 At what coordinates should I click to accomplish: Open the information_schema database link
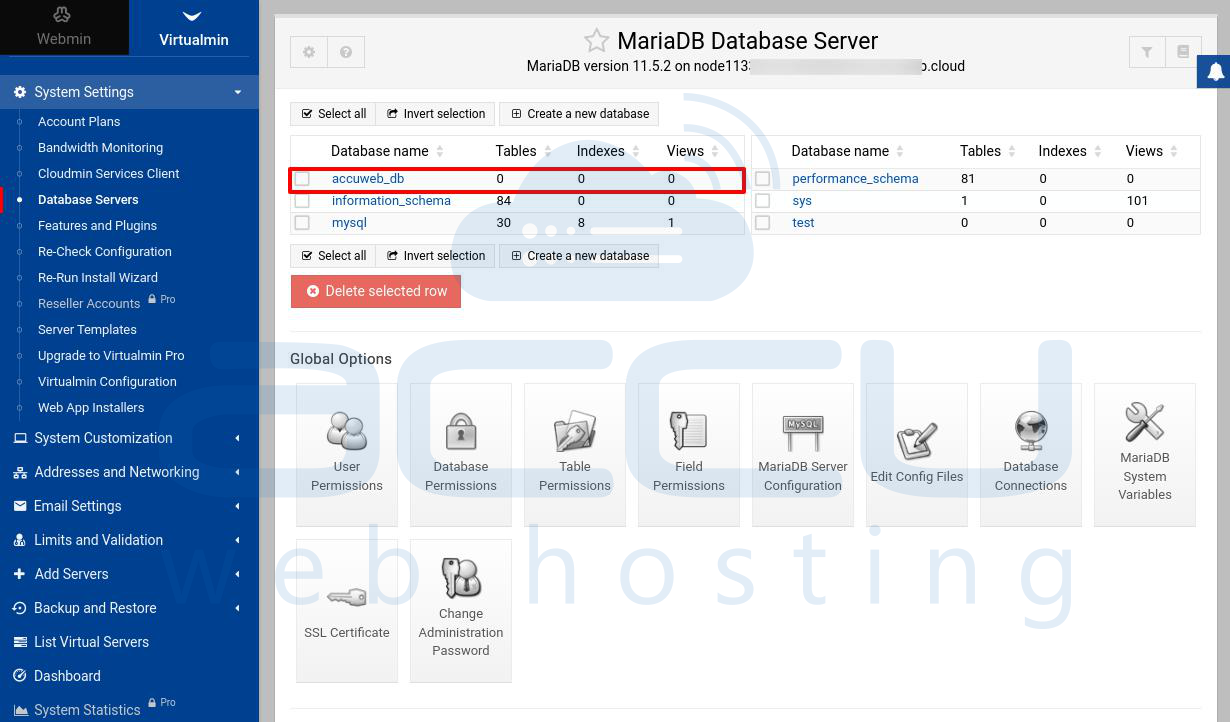(391, 201)
